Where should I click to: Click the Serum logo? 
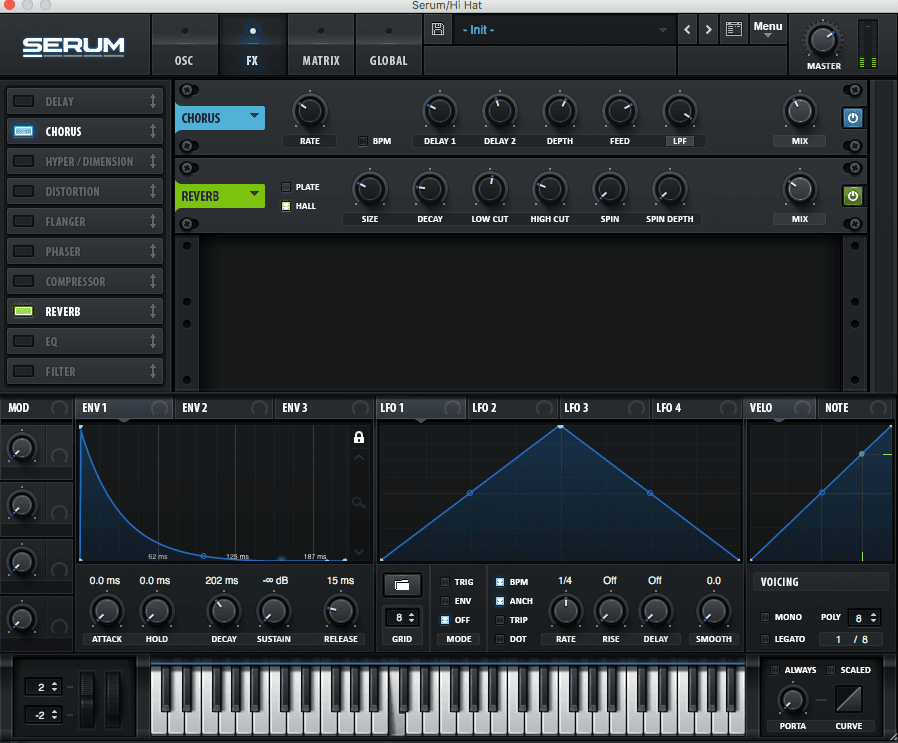[x=73, y=46]
